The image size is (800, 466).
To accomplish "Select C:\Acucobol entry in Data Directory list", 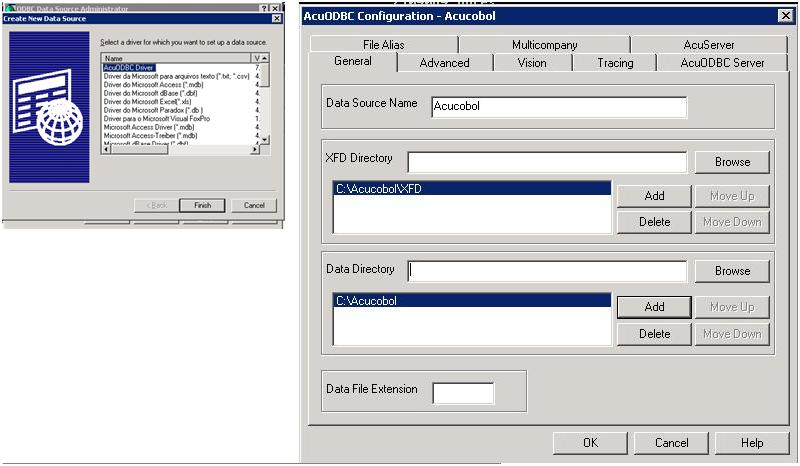I will click(471, 301).
